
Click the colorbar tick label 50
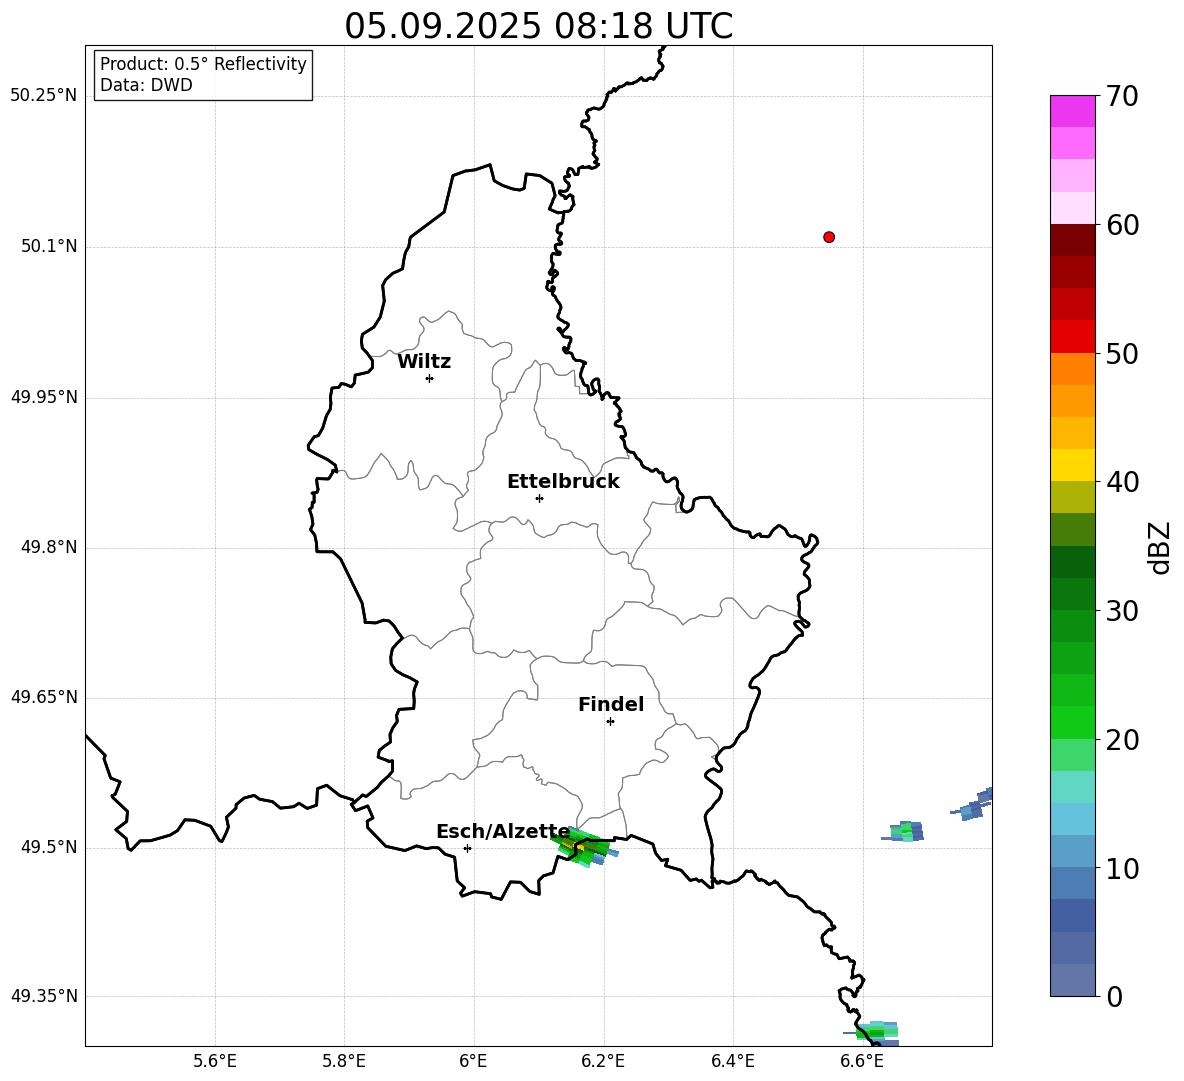tap(1122, 354)
